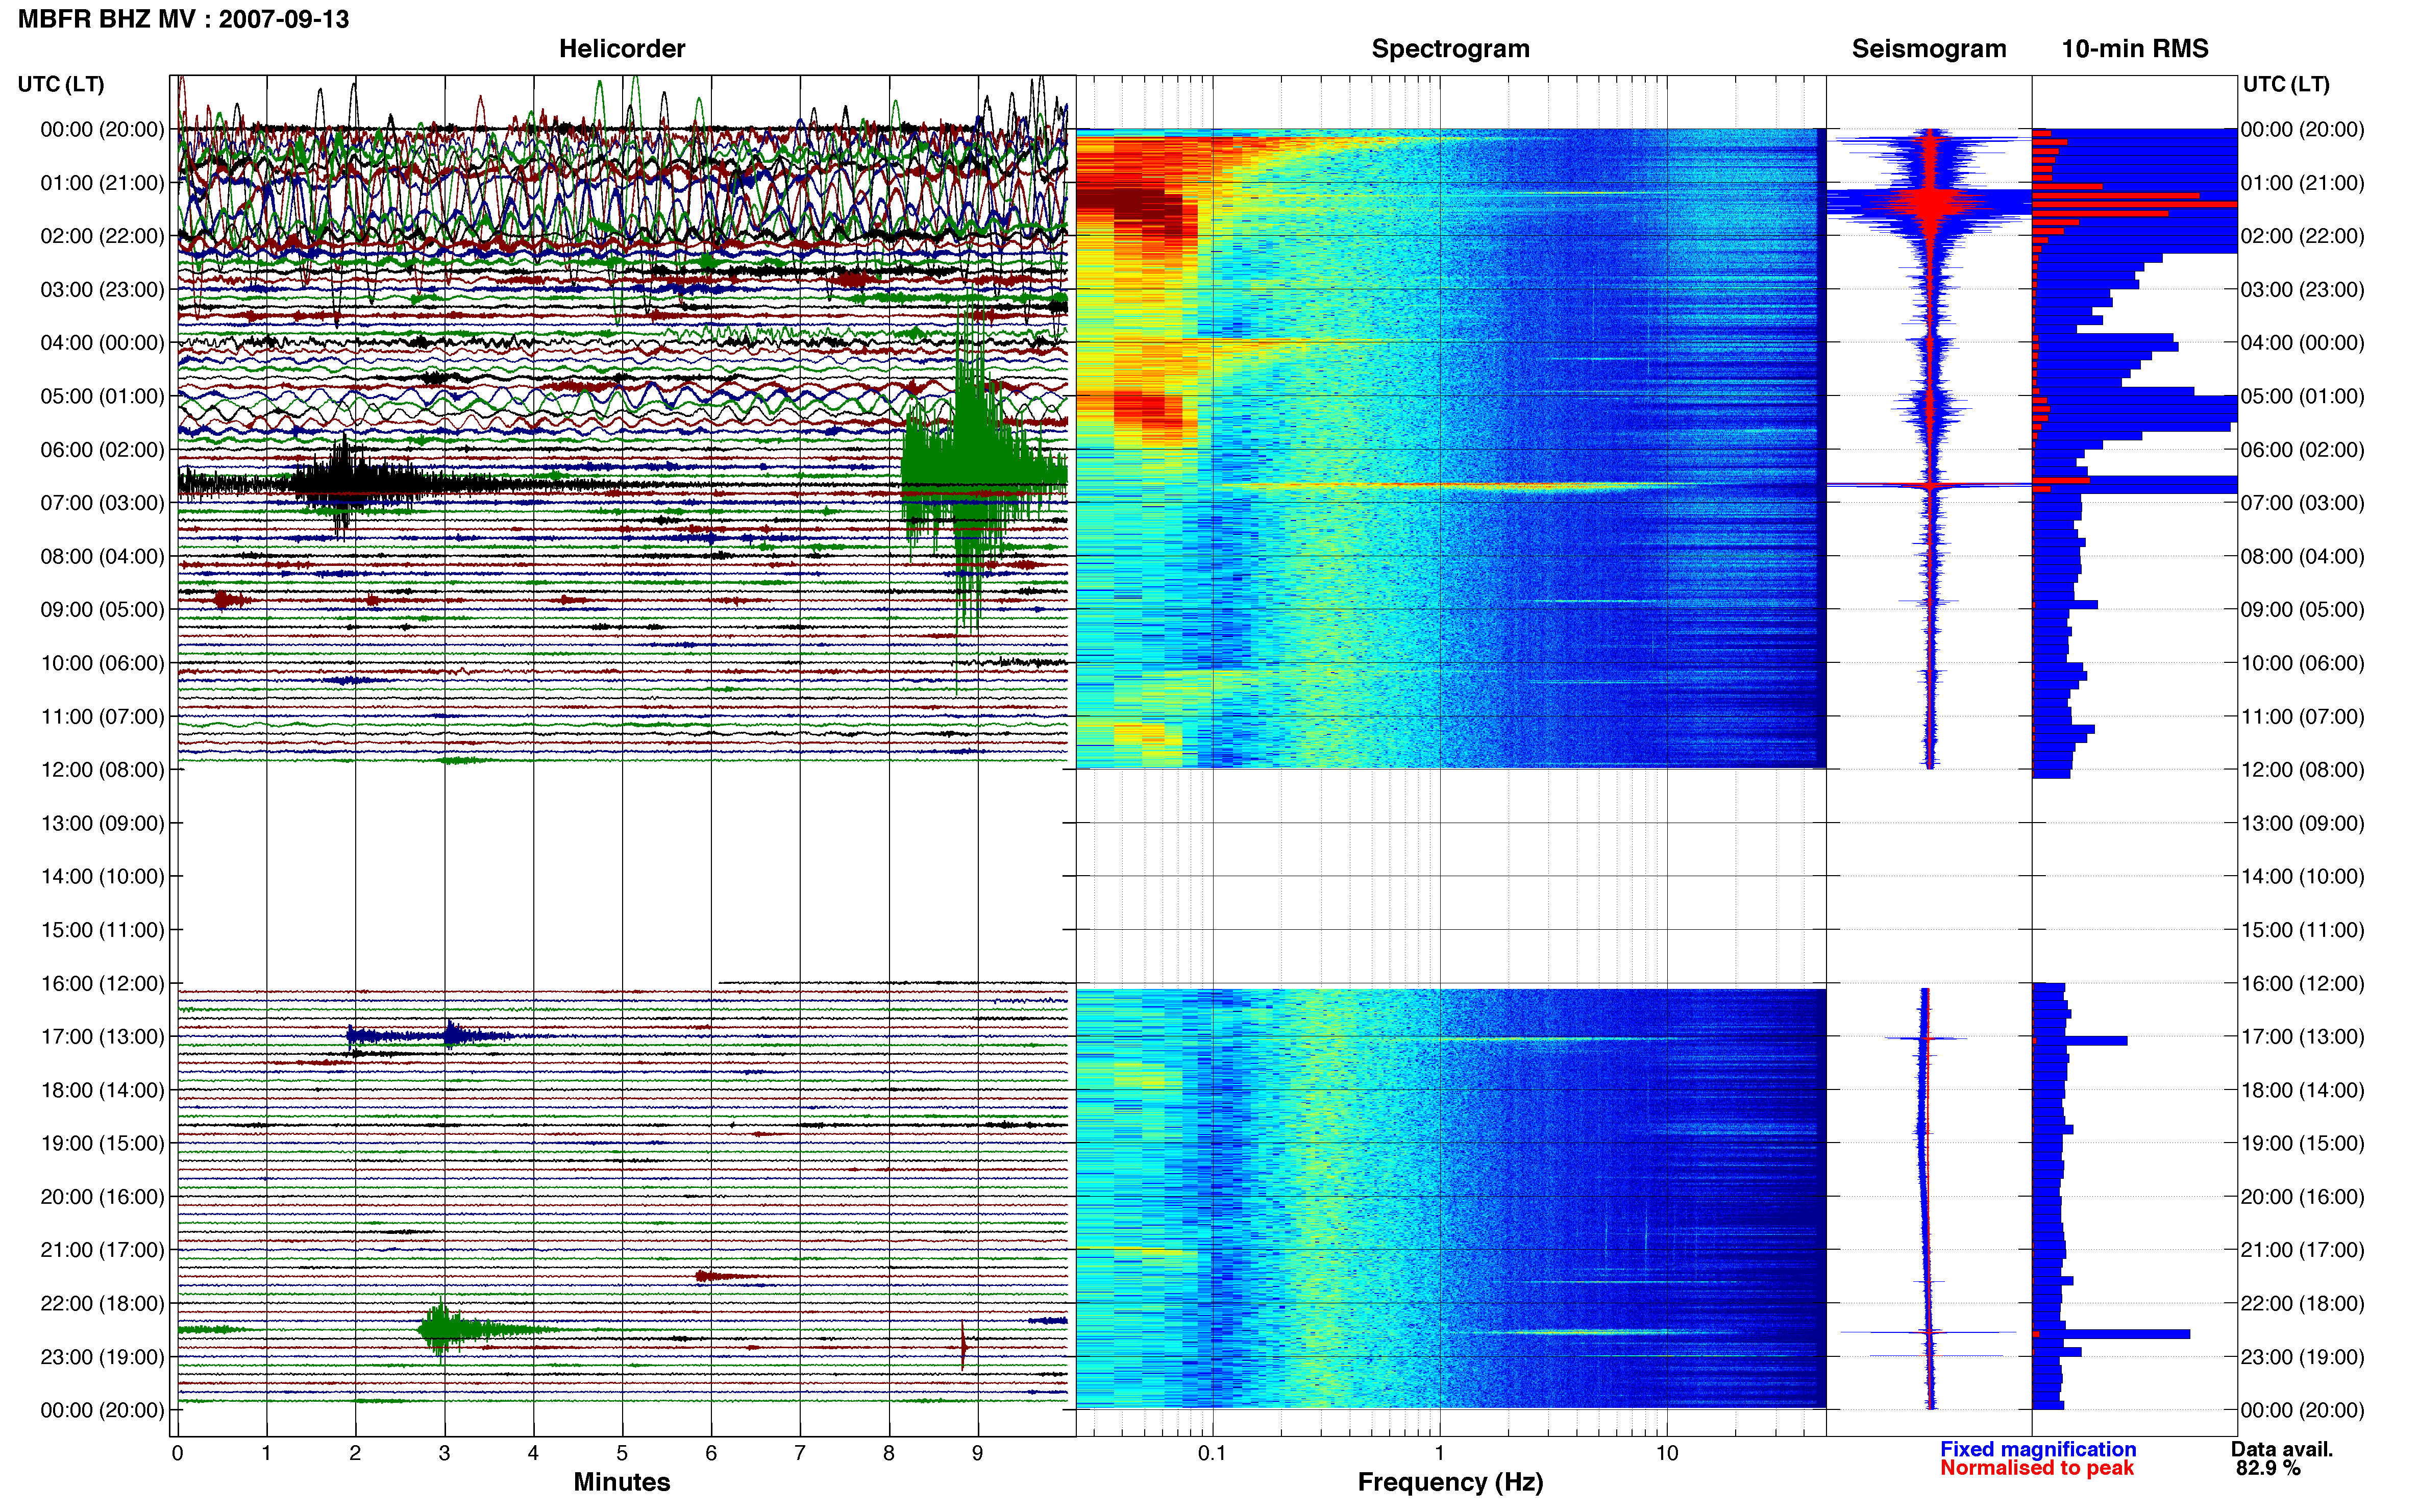Screen dimensions: 2419x1512
Task: Click the 18:00 (14:00) tick on the RMS axis
Action: coord(2303,1090)
